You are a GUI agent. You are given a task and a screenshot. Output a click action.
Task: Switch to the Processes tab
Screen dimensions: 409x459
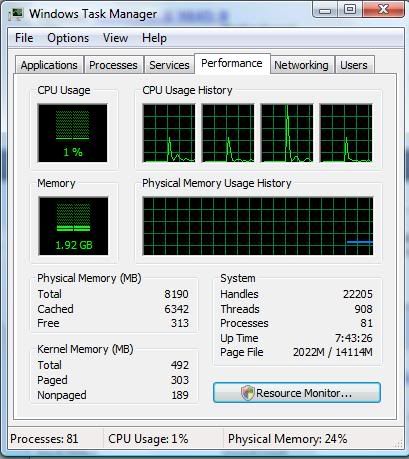click(x=113, y=65)
